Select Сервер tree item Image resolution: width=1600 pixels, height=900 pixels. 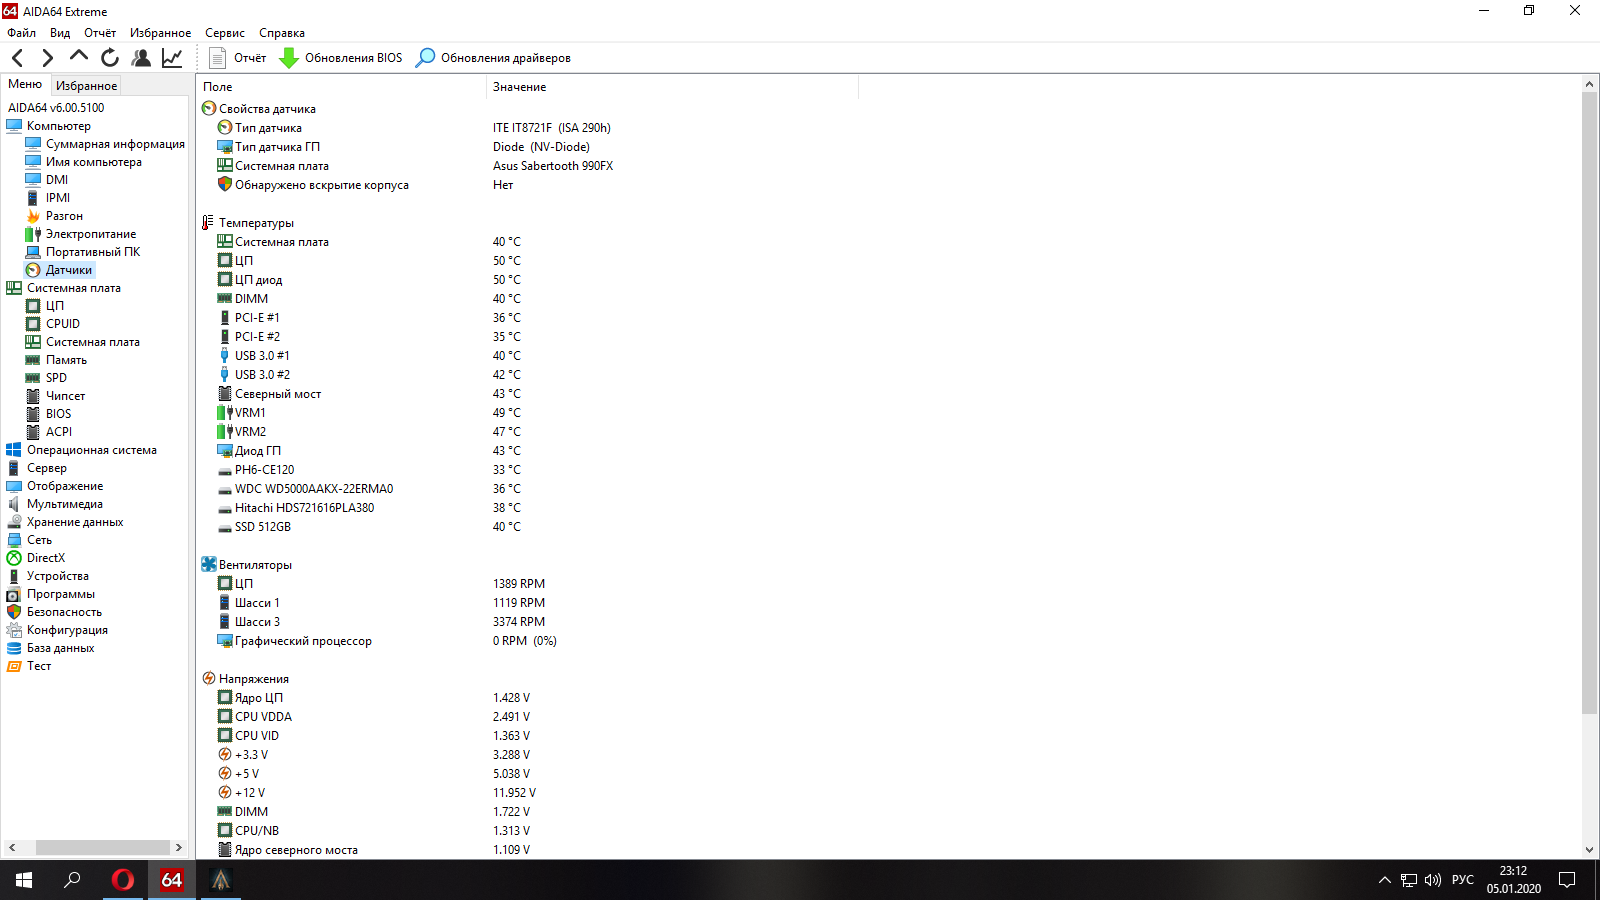(46, 468)
